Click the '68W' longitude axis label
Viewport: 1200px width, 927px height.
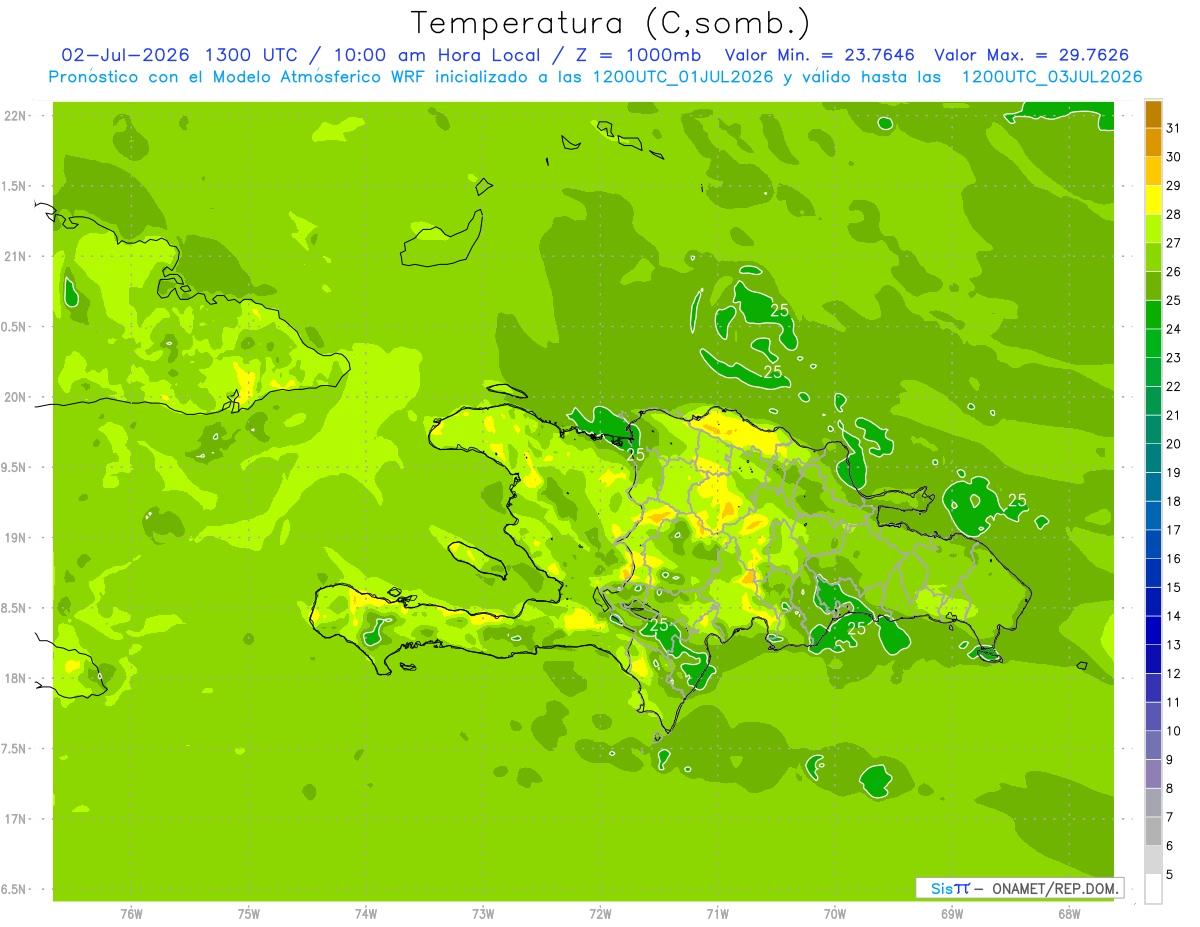click(x=1069, y=914)
